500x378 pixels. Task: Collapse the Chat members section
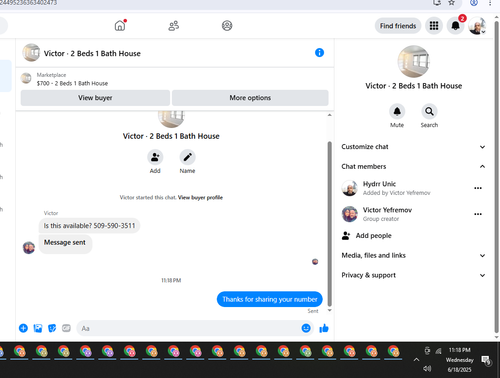coord(413,166)
